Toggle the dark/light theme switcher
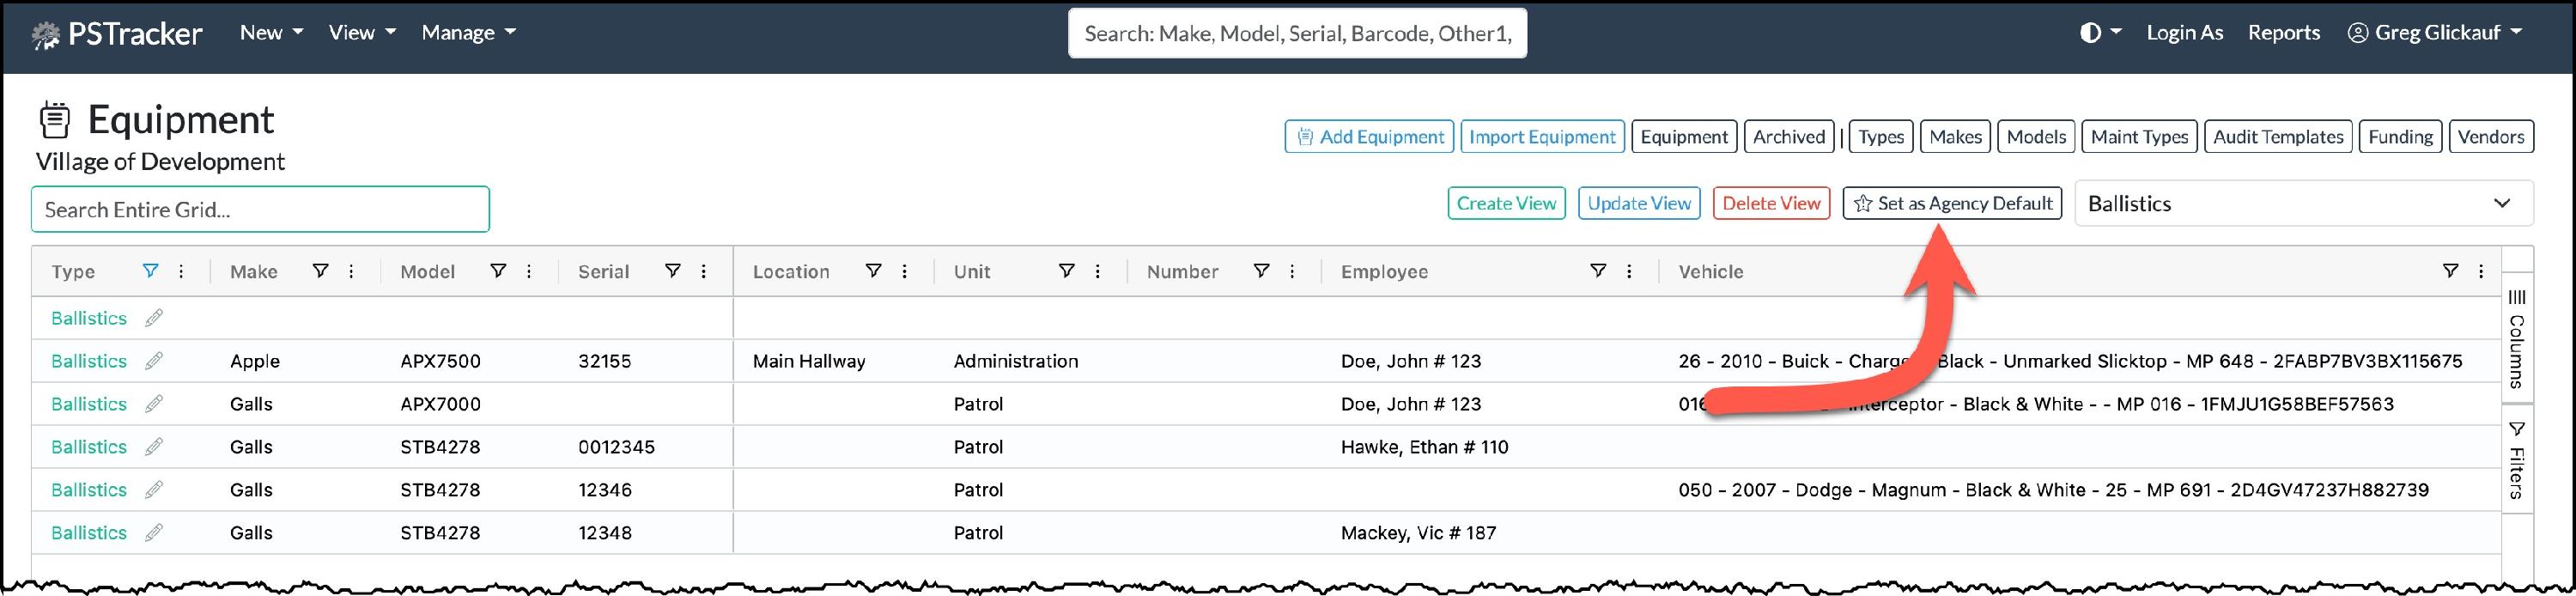The width and height of the screenshot is (2576, 596). [x=2100, y=33]
